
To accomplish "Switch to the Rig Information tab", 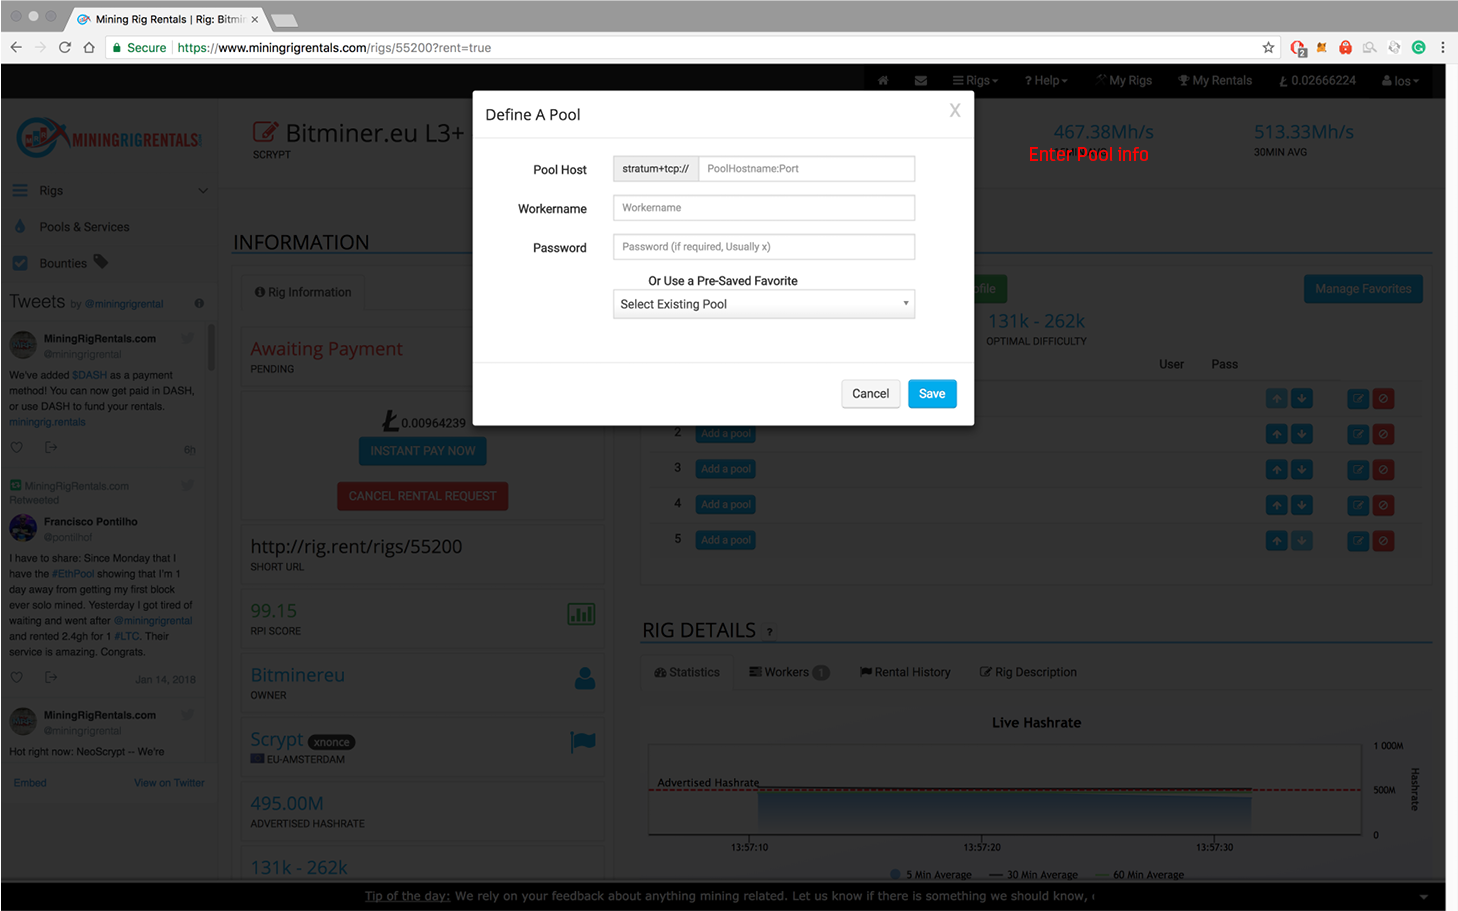I will coord(303,292).
